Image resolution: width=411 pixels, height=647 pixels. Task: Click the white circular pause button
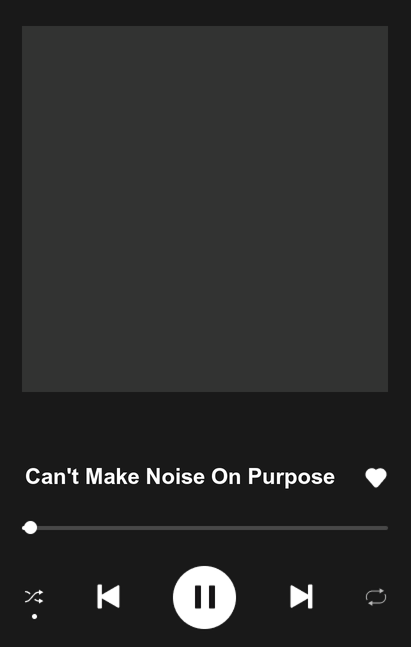coord(204,597)
